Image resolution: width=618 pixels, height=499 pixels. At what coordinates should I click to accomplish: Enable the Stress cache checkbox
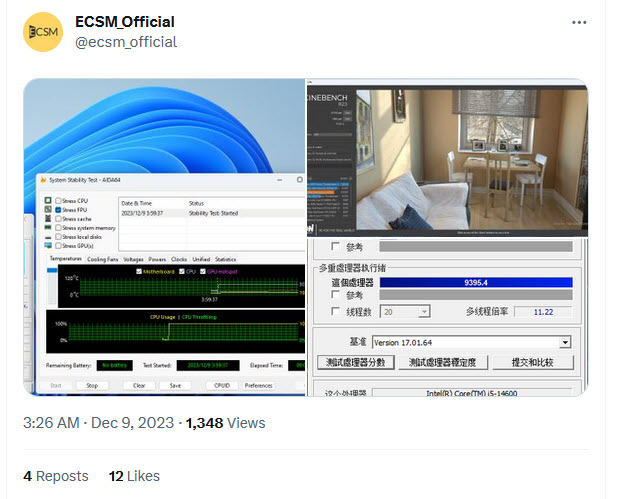pos(58,219)
